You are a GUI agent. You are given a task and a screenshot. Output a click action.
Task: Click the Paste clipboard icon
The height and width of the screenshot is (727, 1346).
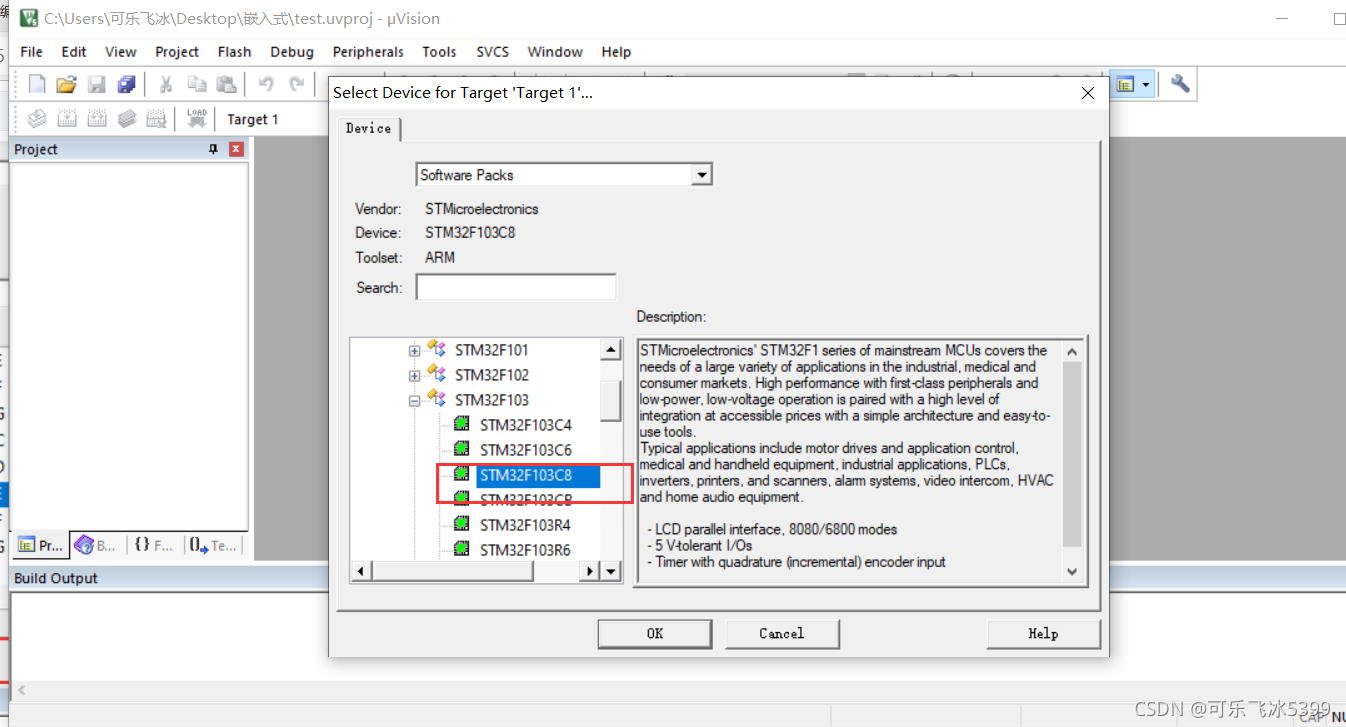227,85
